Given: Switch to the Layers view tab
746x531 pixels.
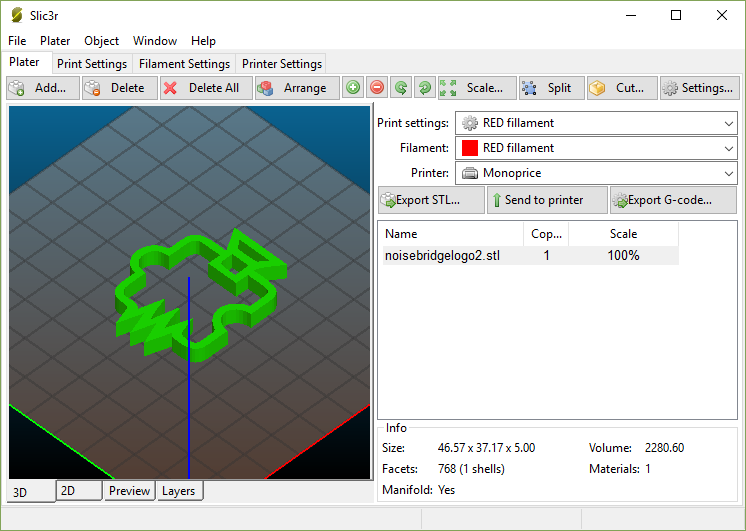Looking at the screenshot, I should coord(179,491).
